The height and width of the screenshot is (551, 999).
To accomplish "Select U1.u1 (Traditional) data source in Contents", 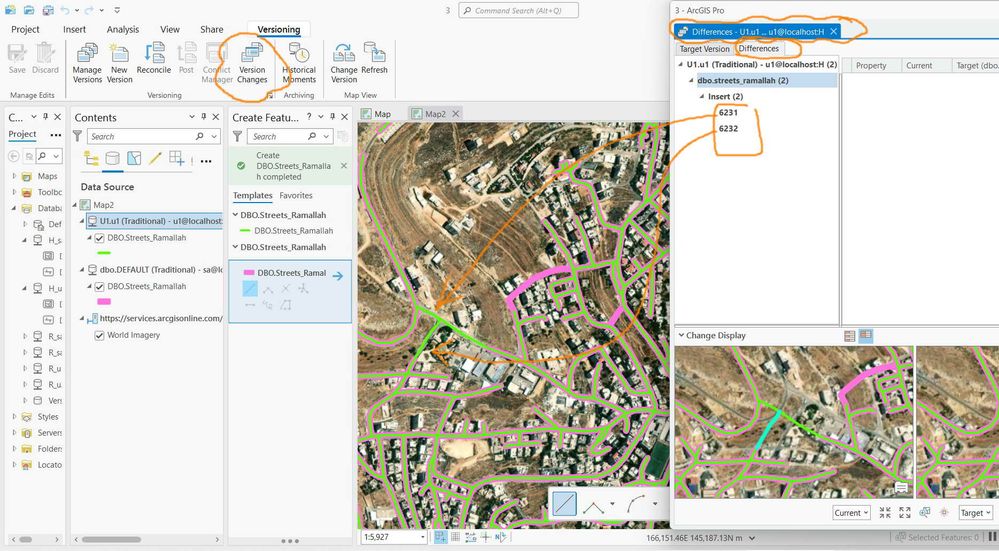I will pos(154,221).
